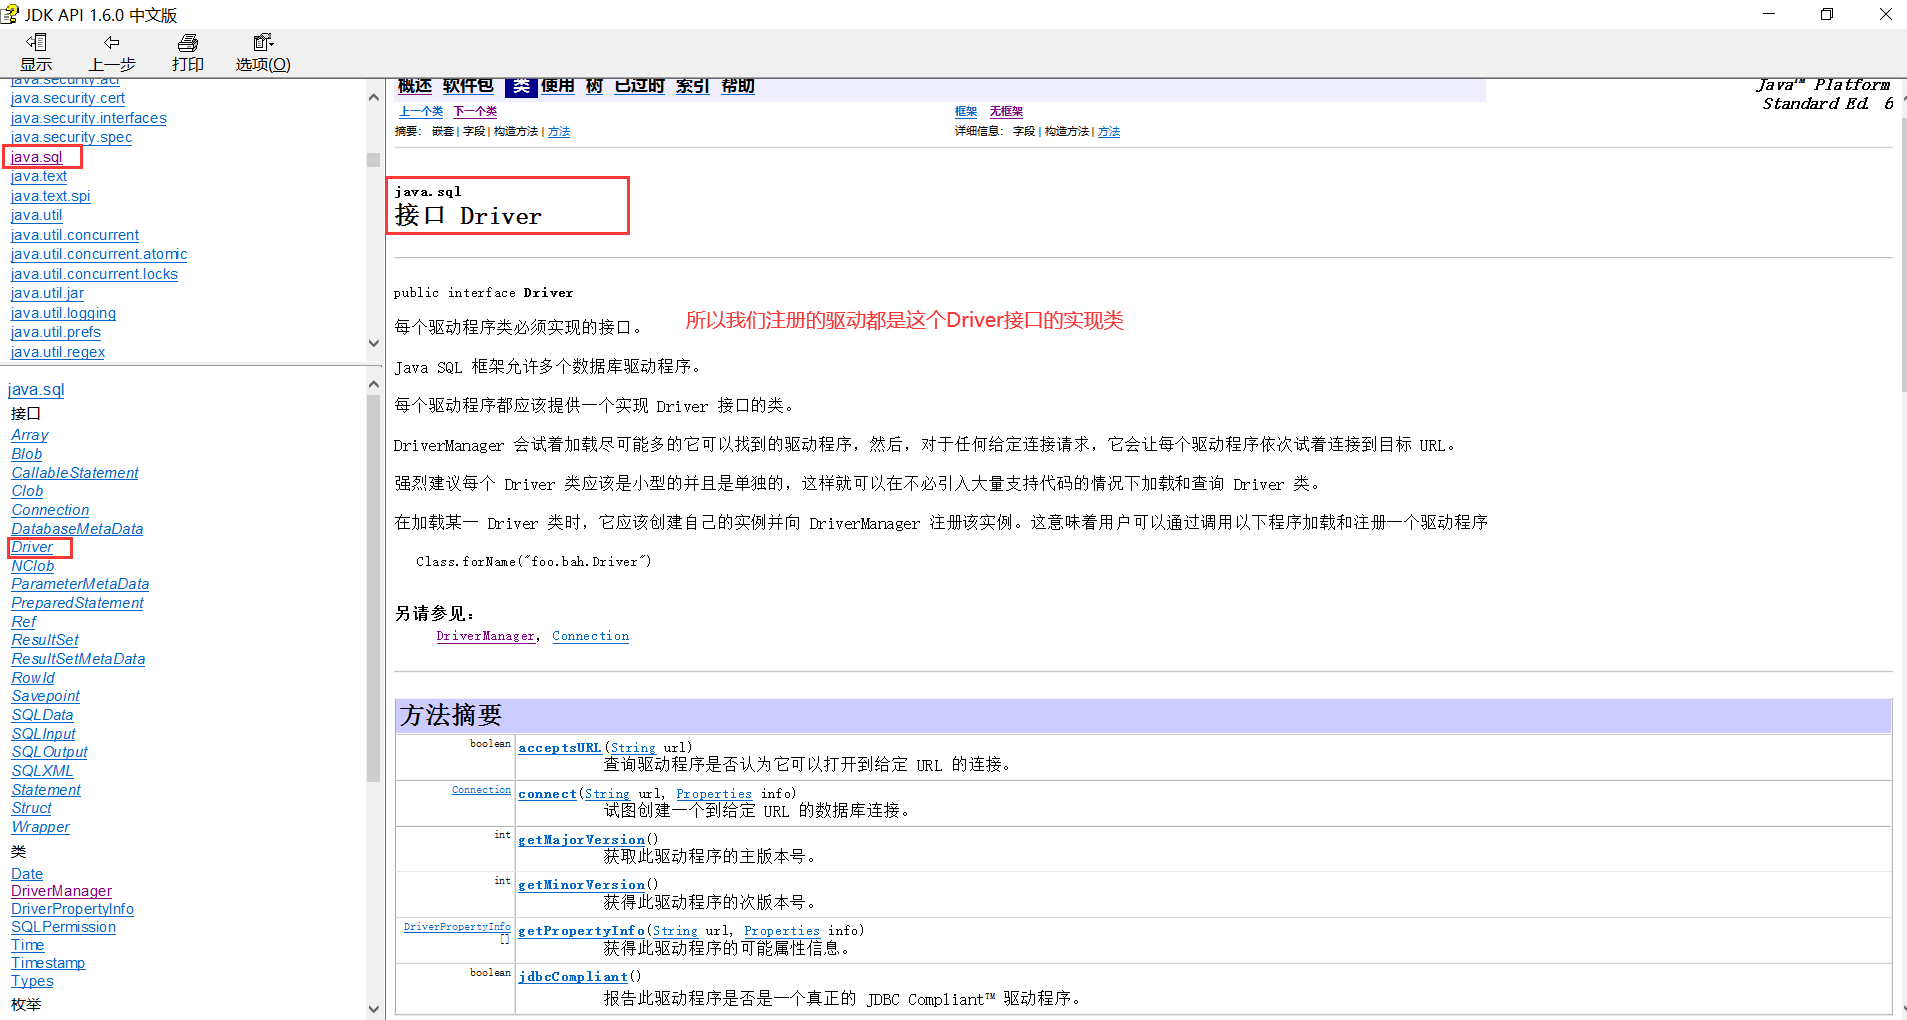Open the SQLXML interface link
Screen dimensions: 1907x1020
(42, 771)
